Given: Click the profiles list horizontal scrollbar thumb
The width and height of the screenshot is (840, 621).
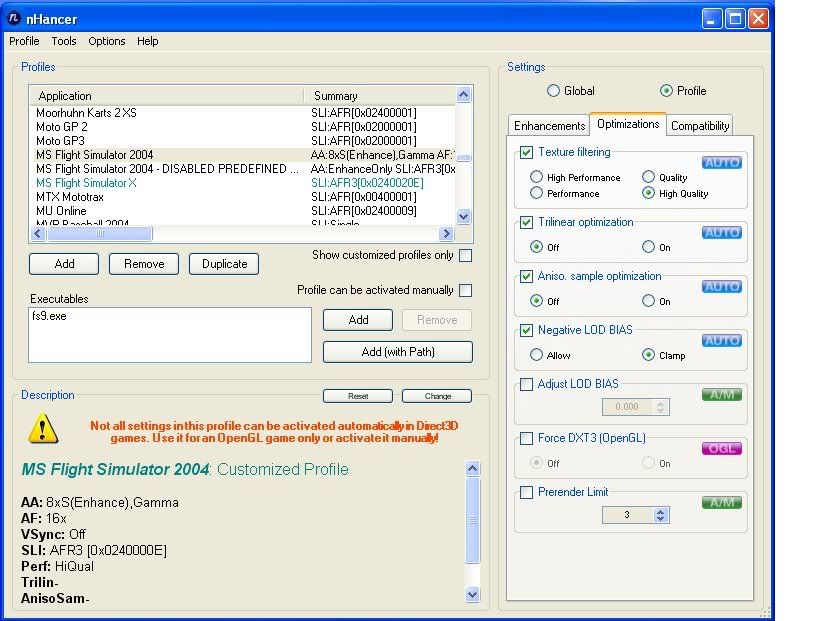Looking at the screenshot, I should point(100,234).
